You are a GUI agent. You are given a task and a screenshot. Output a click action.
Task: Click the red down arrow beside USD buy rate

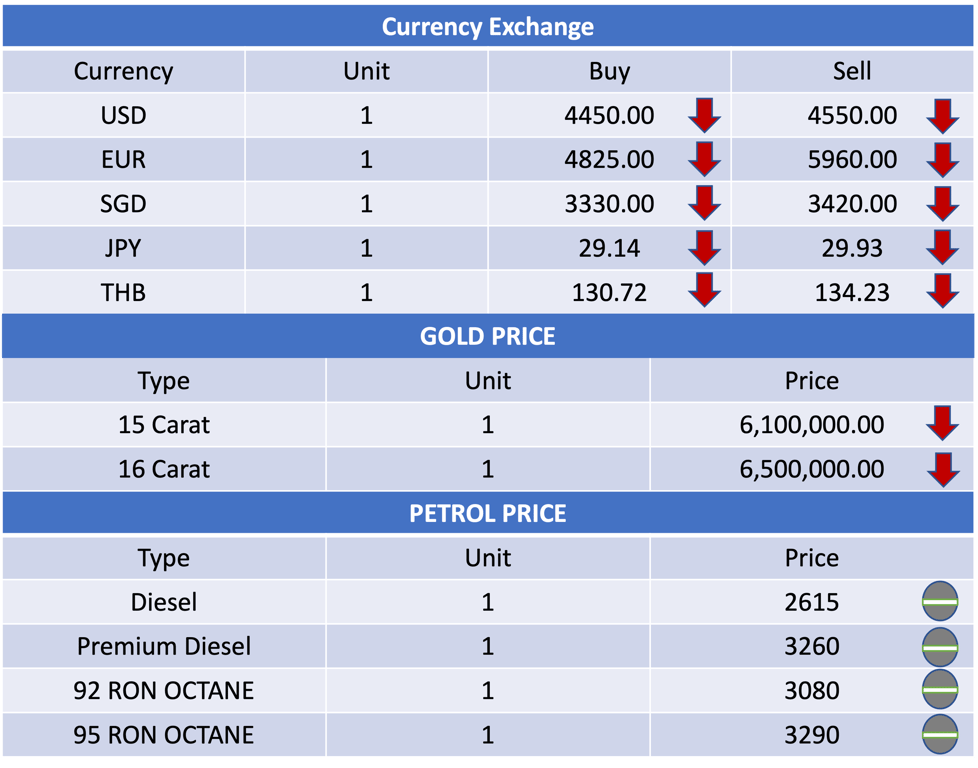[x=704, y=115]
